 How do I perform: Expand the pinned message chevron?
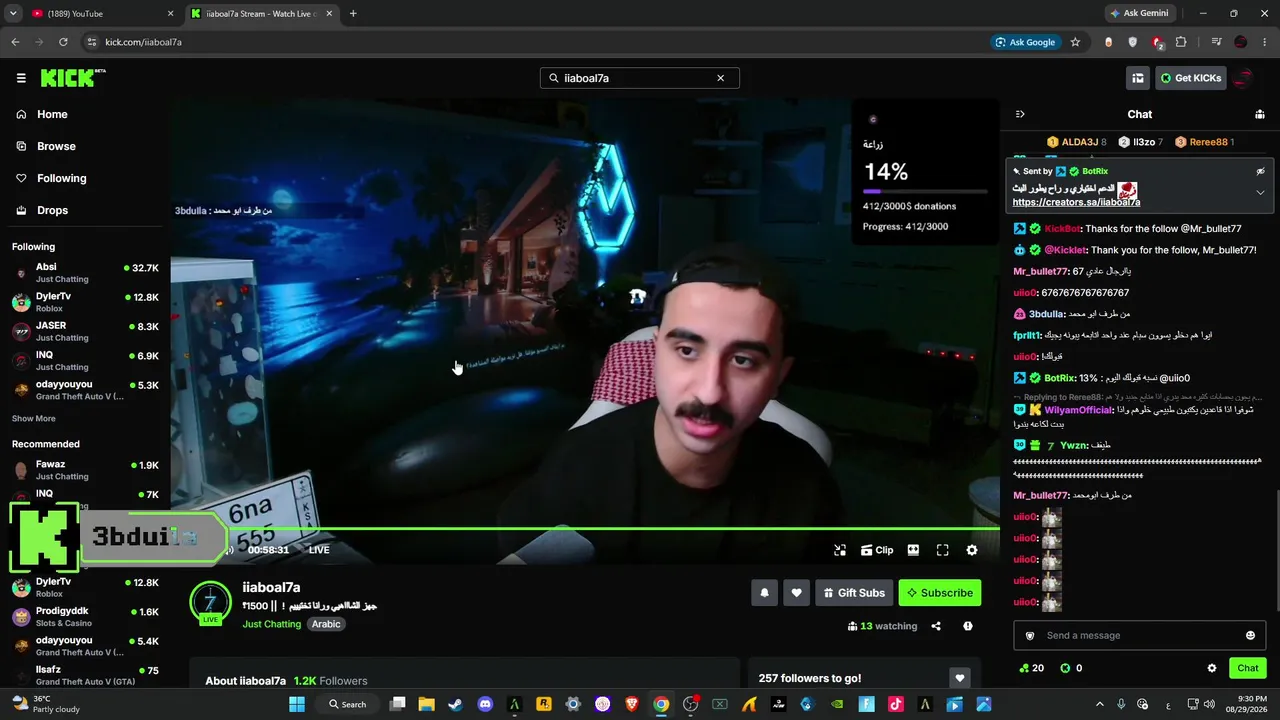tap(1260, 192)
